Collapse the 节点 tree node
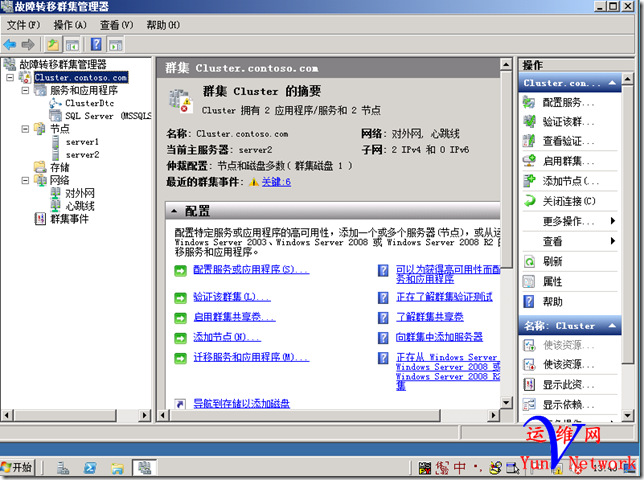The image size is (644, 480). point(25,129)
